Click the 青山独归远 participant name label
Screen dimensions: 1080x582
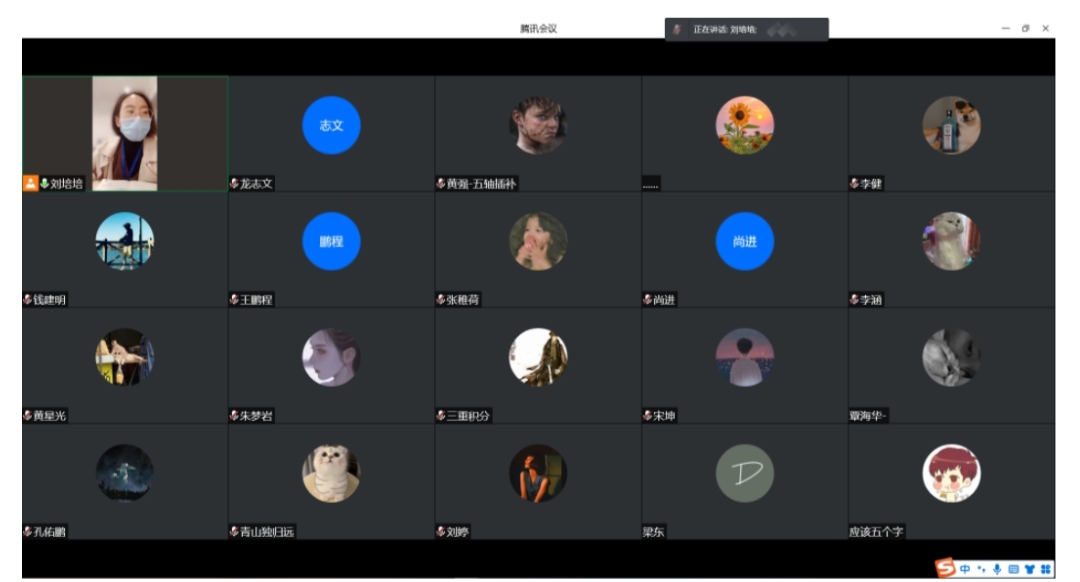click(261, 532)
